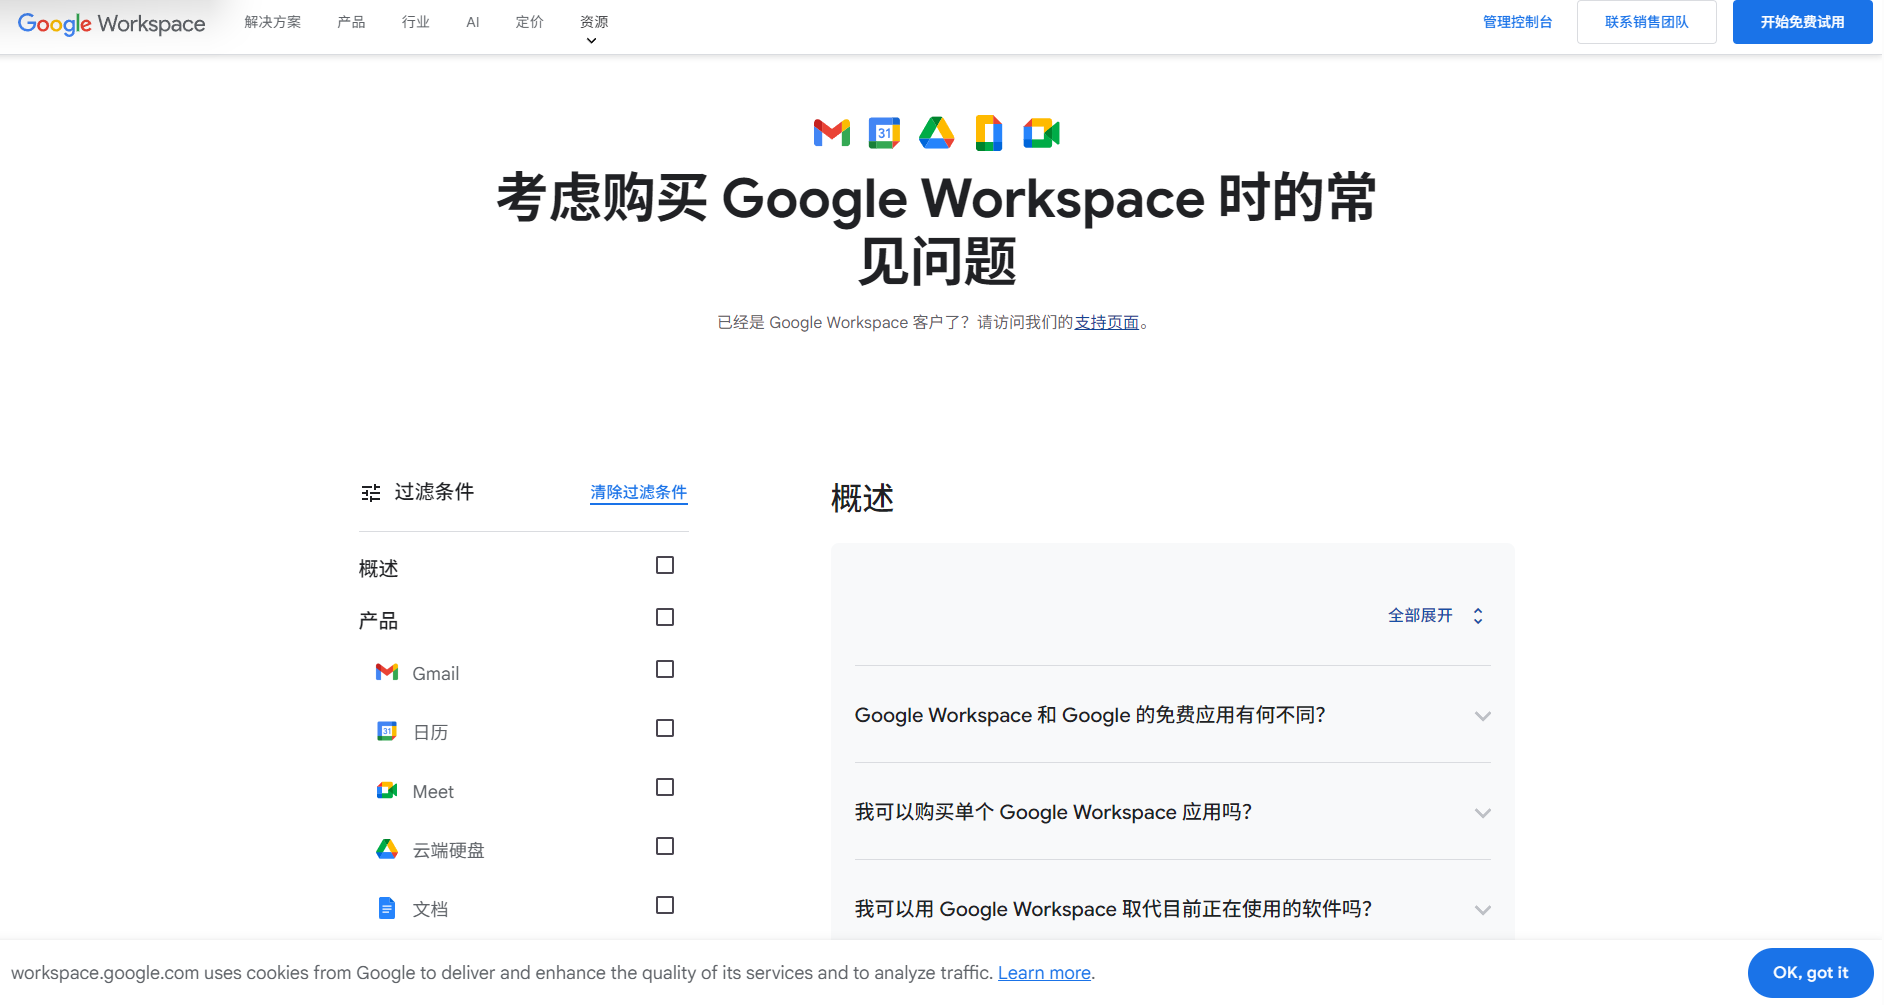Click the 云端硬盘 Drive icon in the filter list
The image size is (1884, 1005).
pos(387,849)
